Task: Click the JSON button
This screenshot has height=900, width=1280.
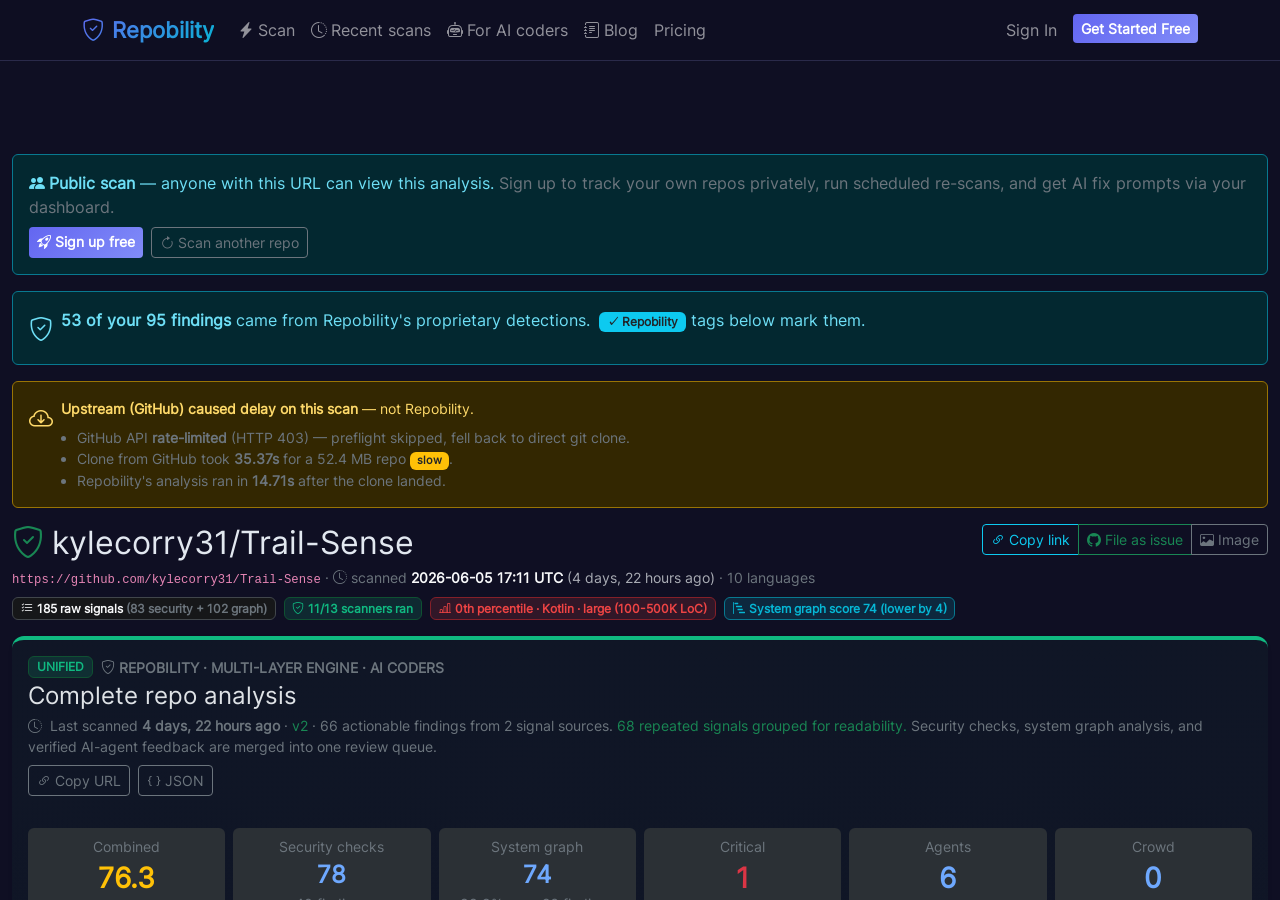Action: (175, 780)
